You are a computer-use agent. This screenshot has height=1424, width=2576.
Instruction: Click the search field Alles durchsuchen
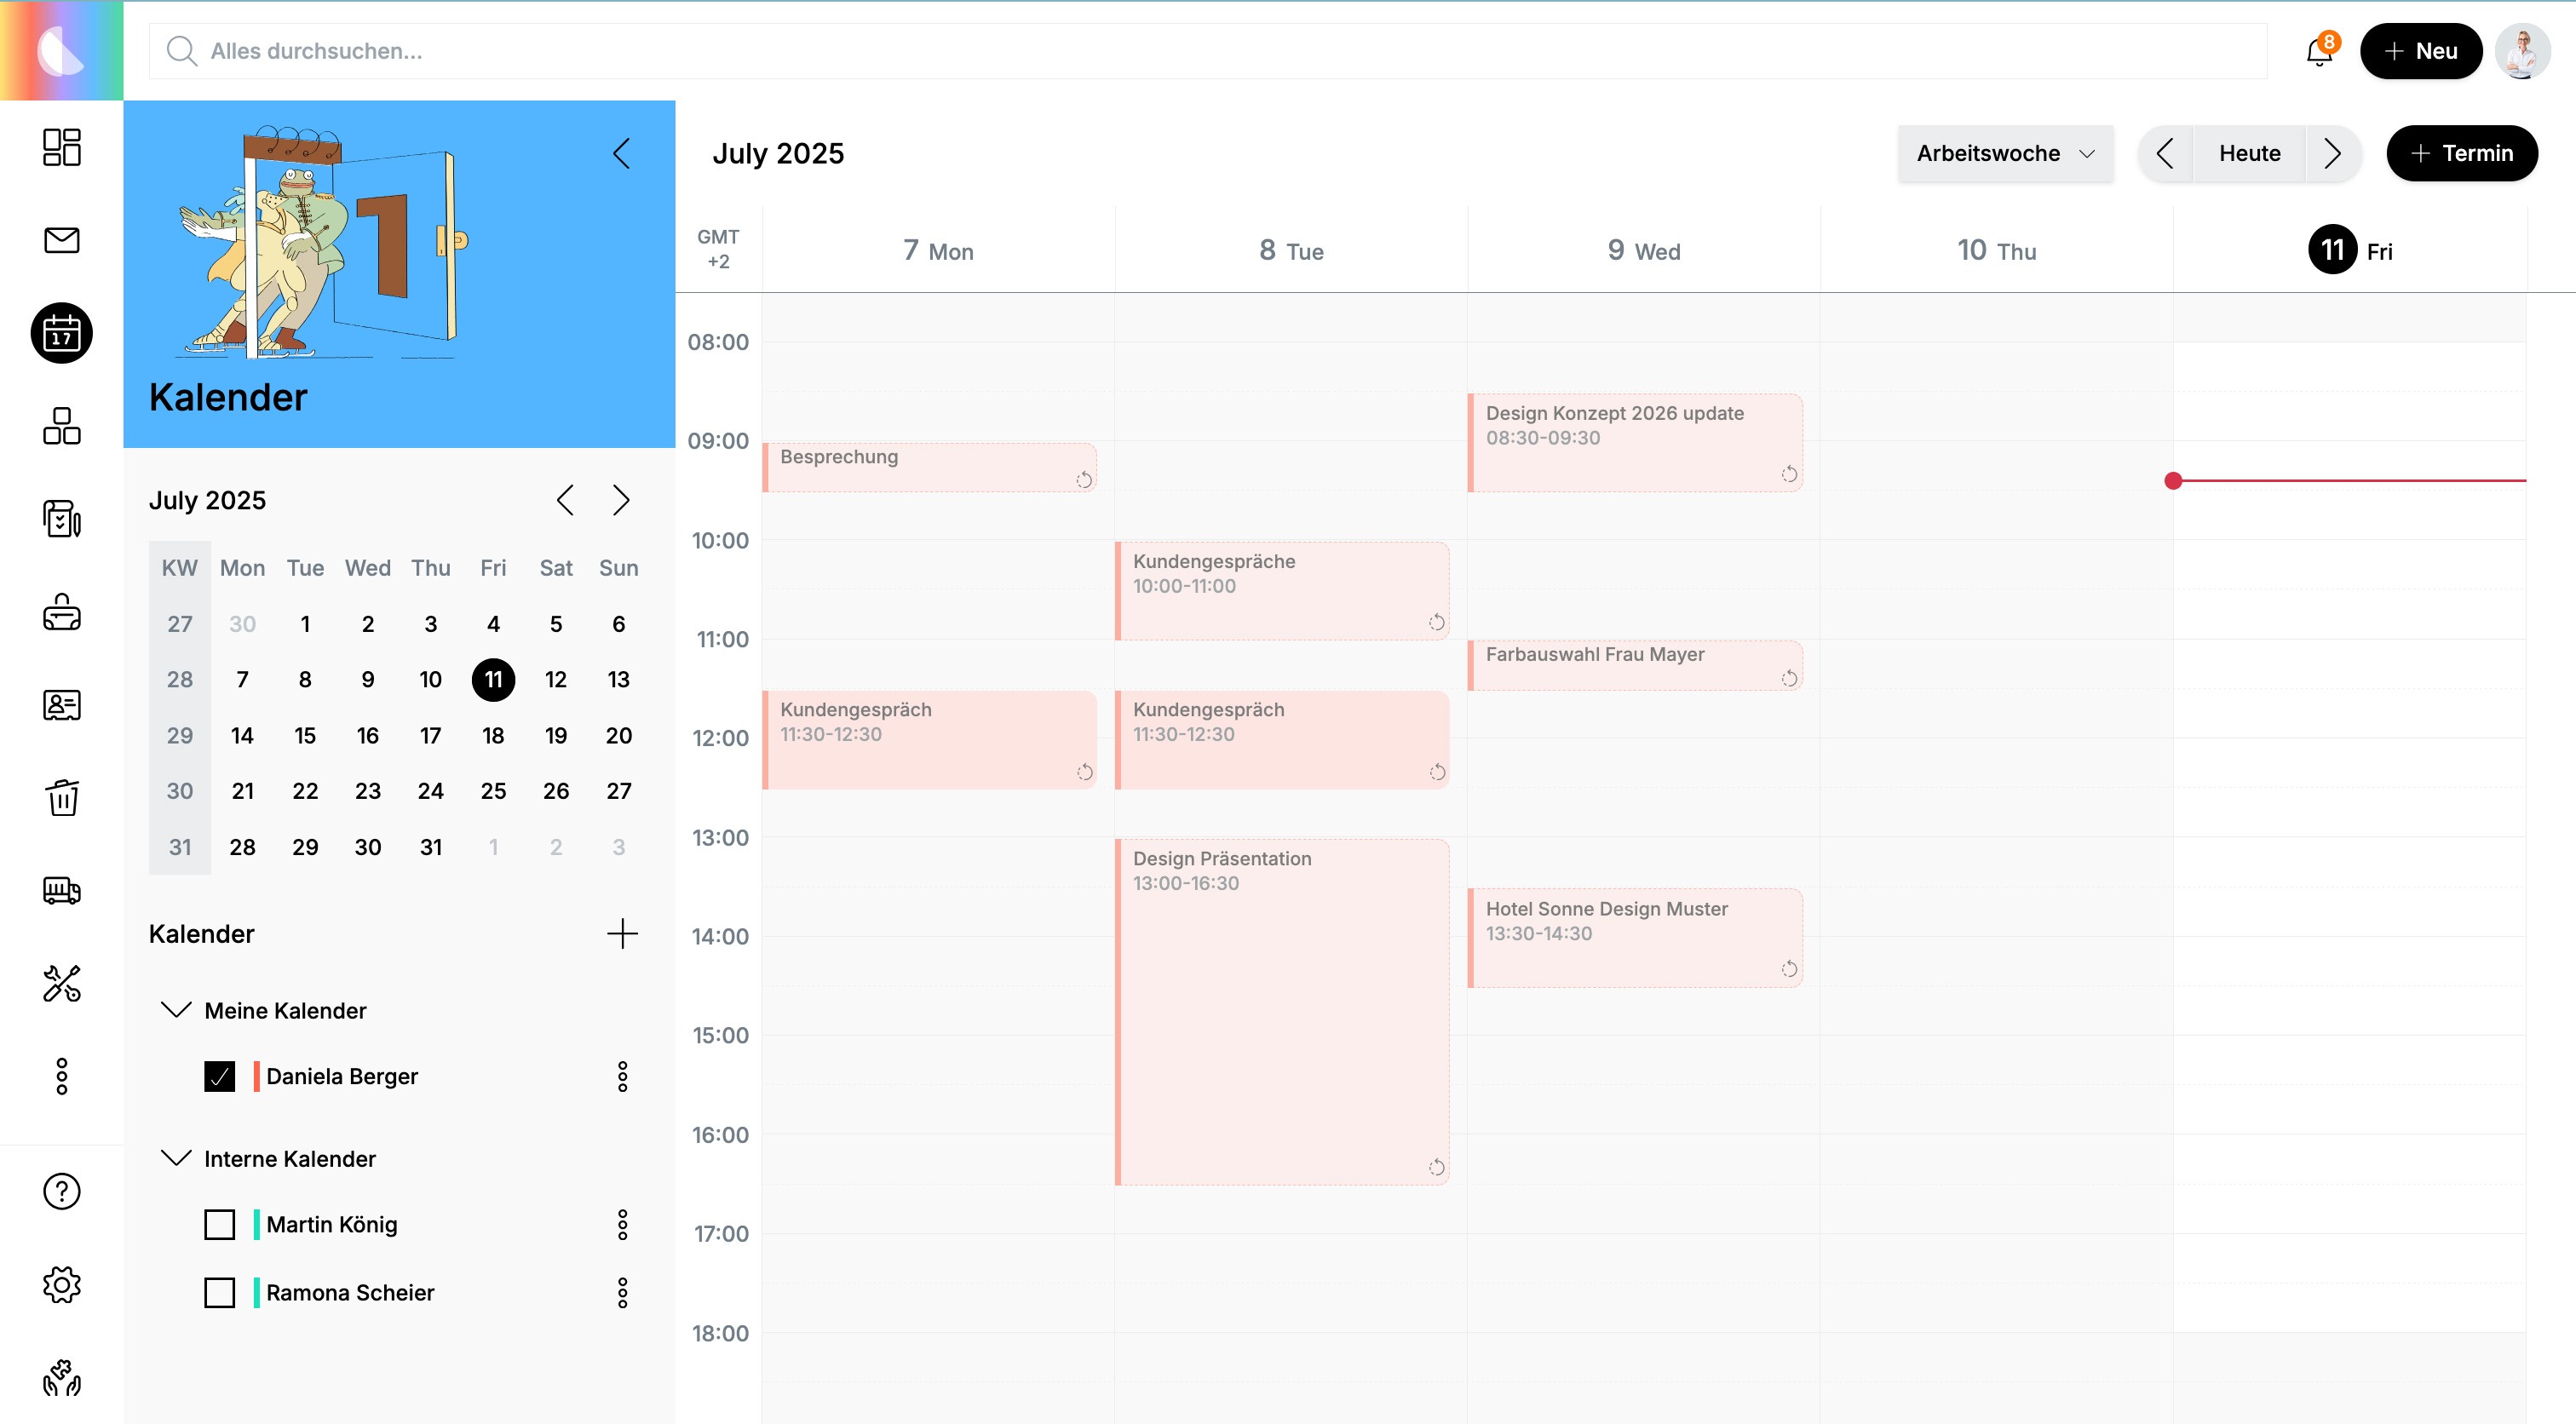1200,51
